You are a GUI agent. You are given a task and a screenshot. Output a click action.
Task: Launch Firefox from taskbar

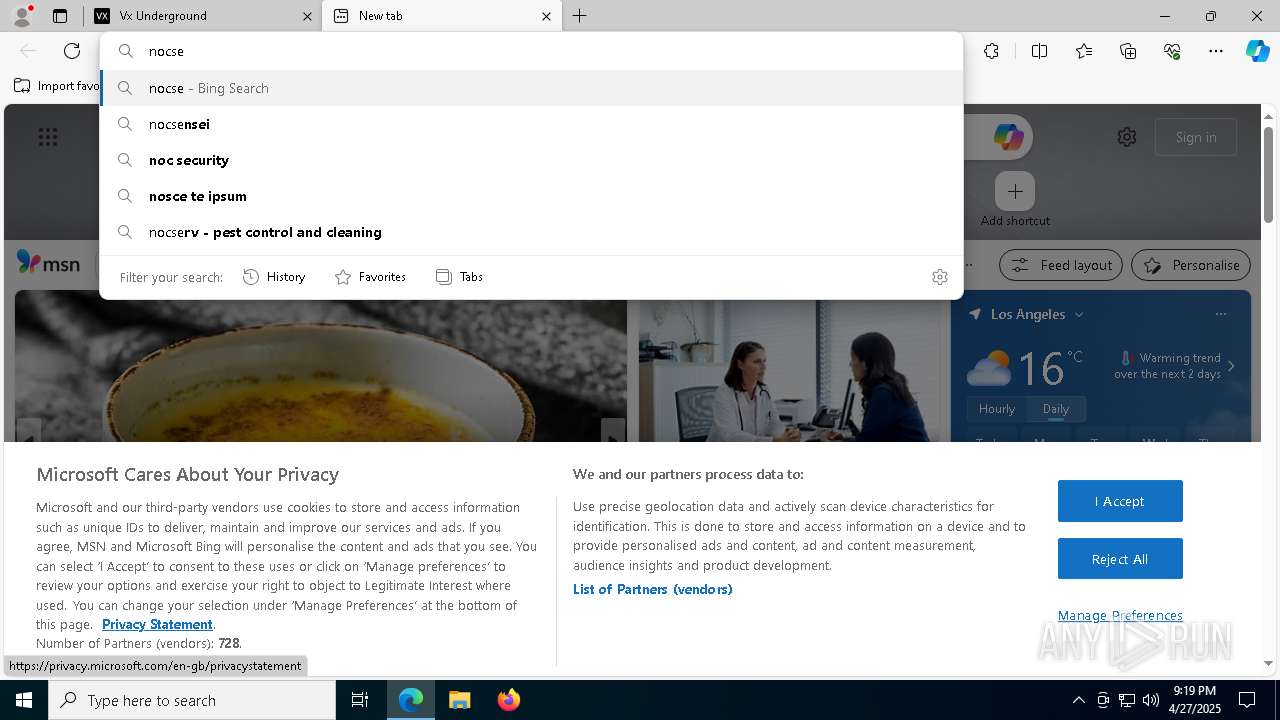coord(508,700)
